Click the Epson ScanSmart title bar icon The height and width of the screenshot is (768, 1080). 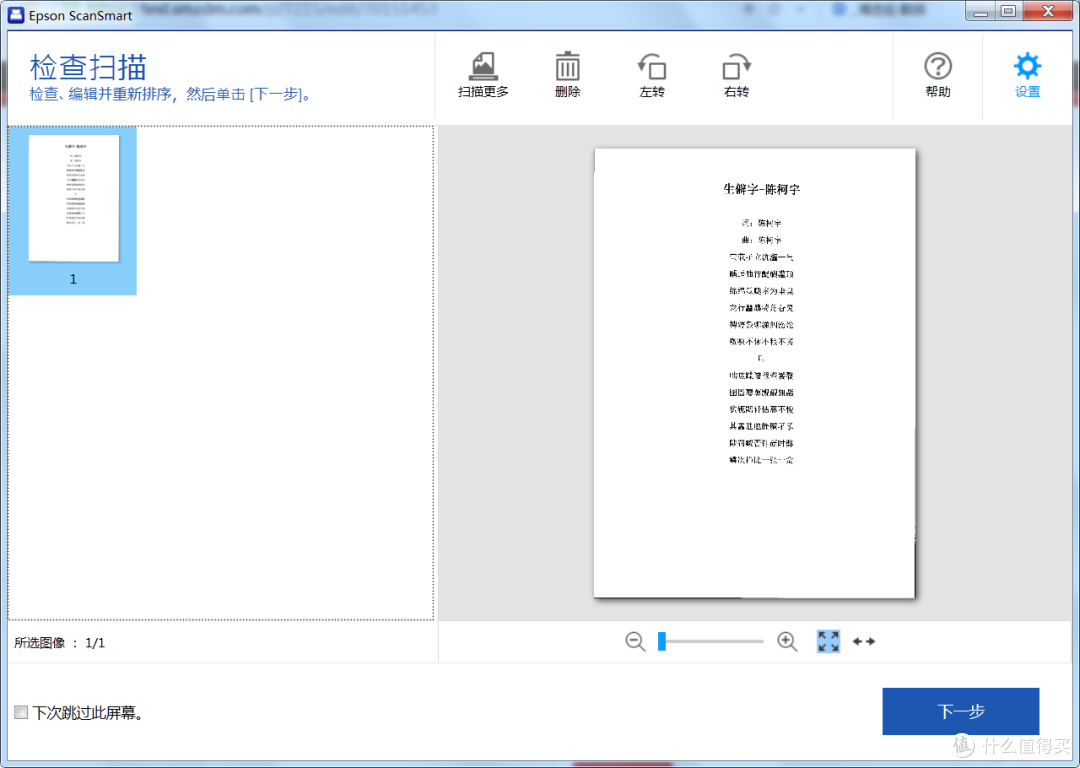coord(15,14)
